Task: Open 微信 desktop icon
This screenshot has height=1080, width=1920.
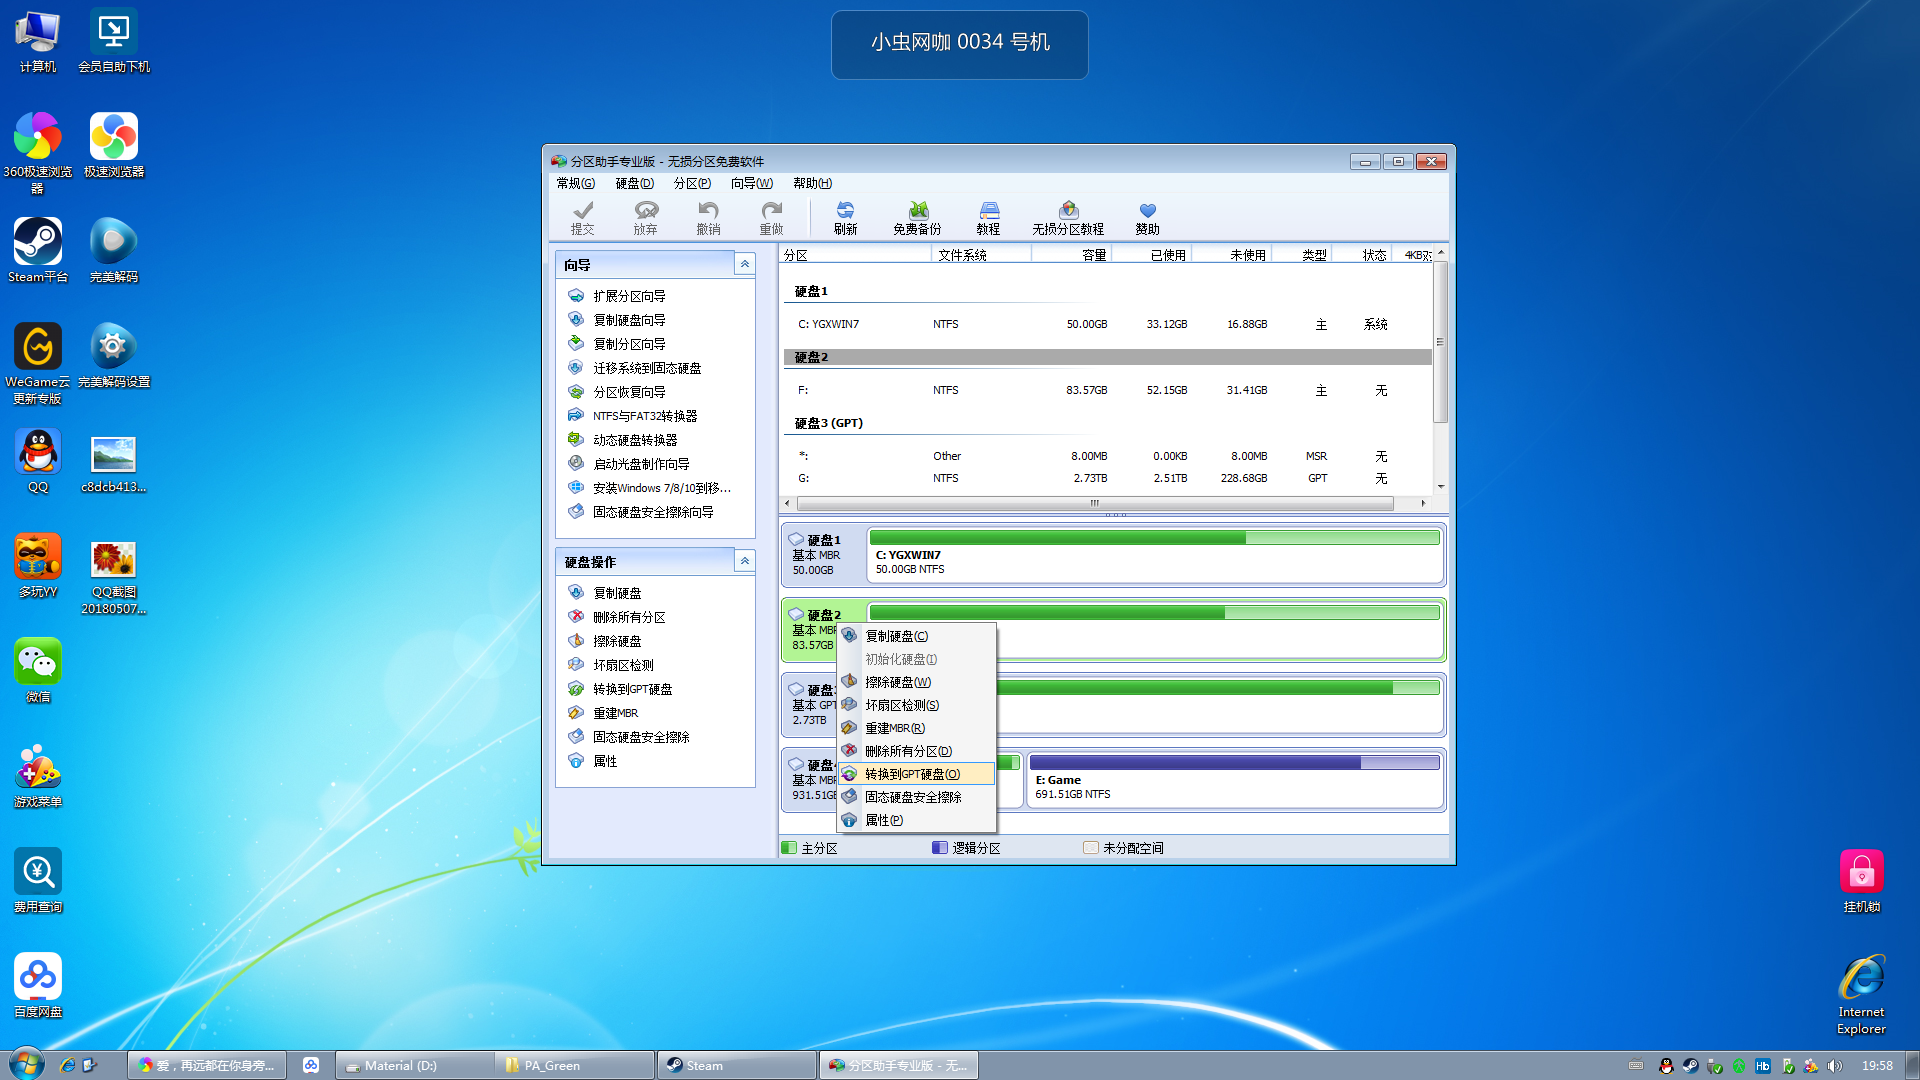Action: tap(38, 670)
